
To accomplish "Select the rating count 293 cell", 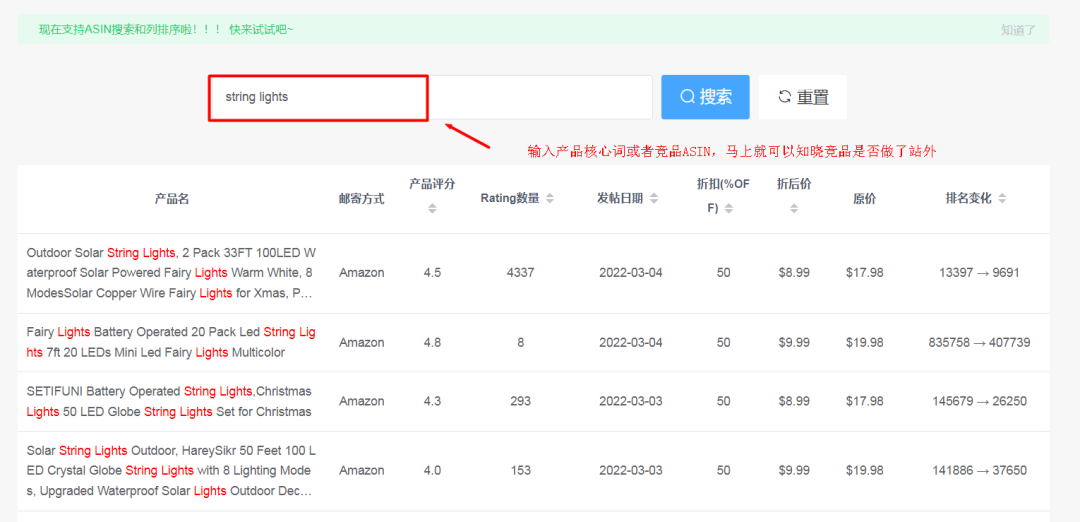I will [x=520, y=401].
